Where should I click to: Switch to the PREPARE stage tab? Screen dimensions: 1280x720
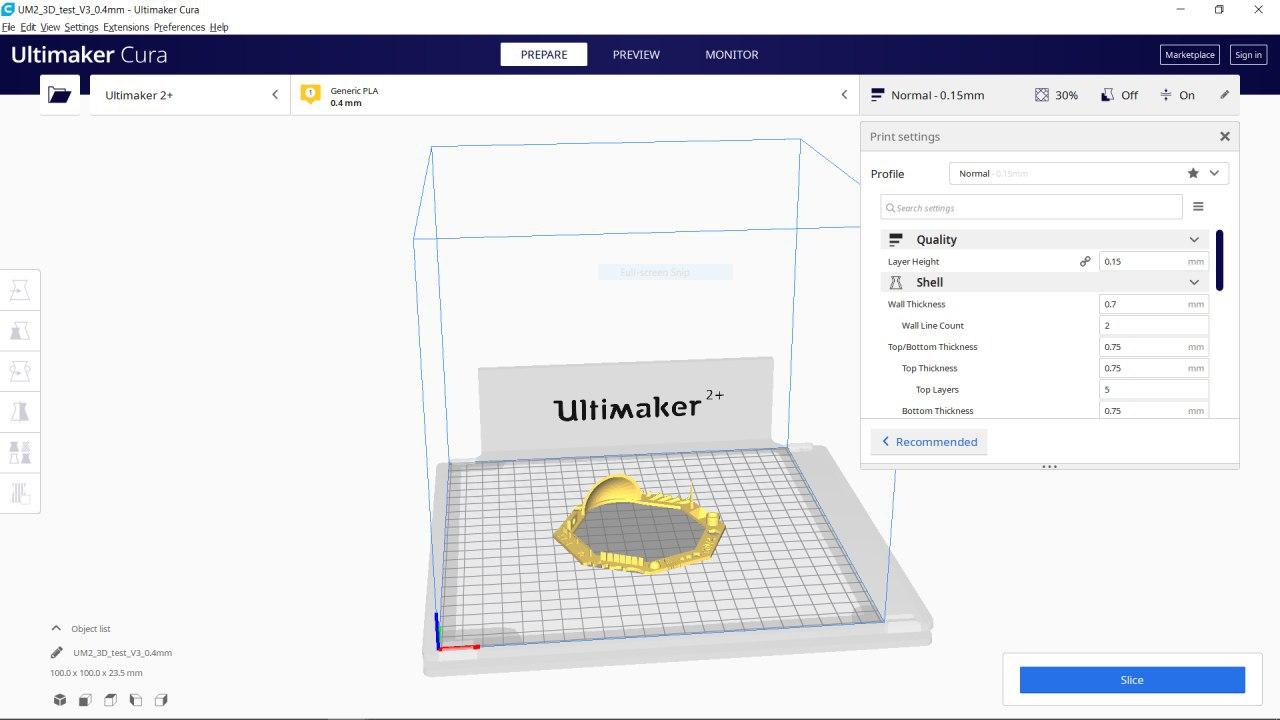544,55
